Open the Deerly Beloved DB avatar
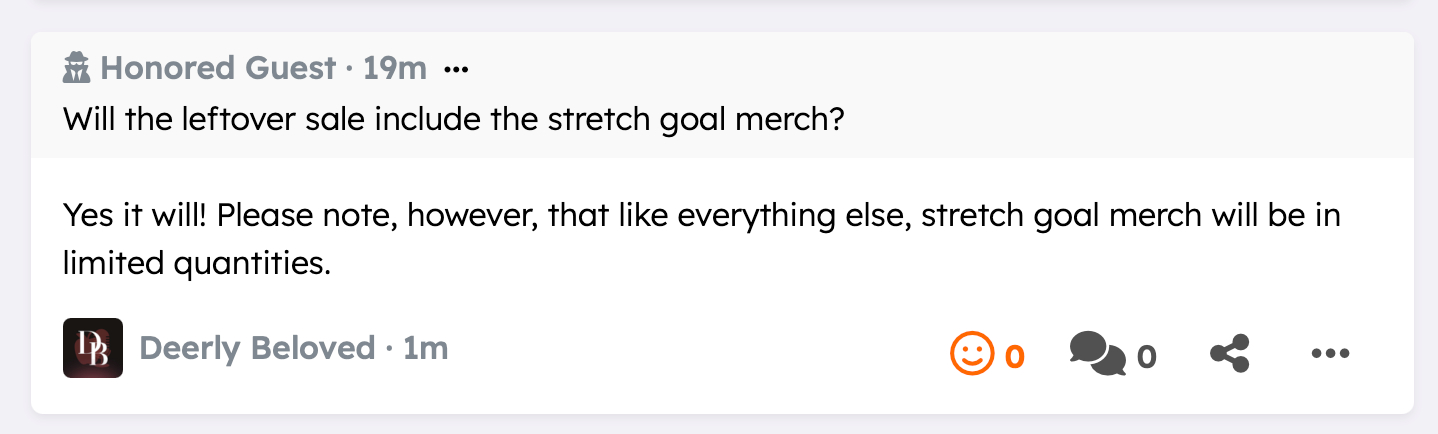This screenshot has height=434, width=1438. click(93, 348)
